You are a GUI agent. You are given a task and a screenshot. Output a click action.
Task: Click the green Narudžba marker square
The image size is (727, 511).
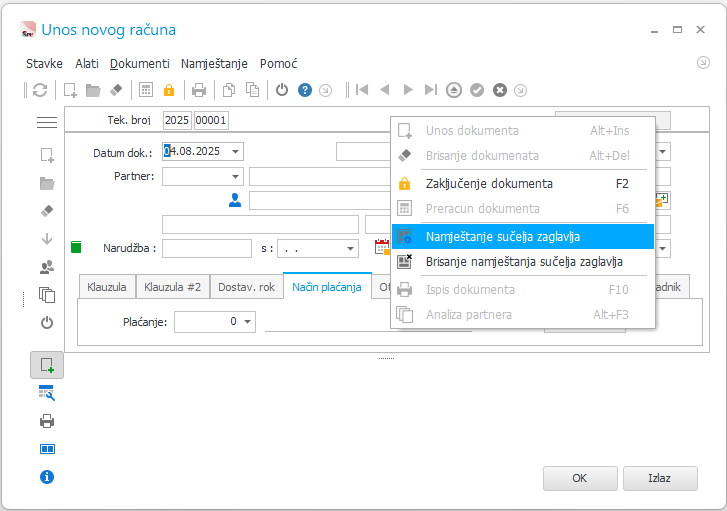(76, 247)
